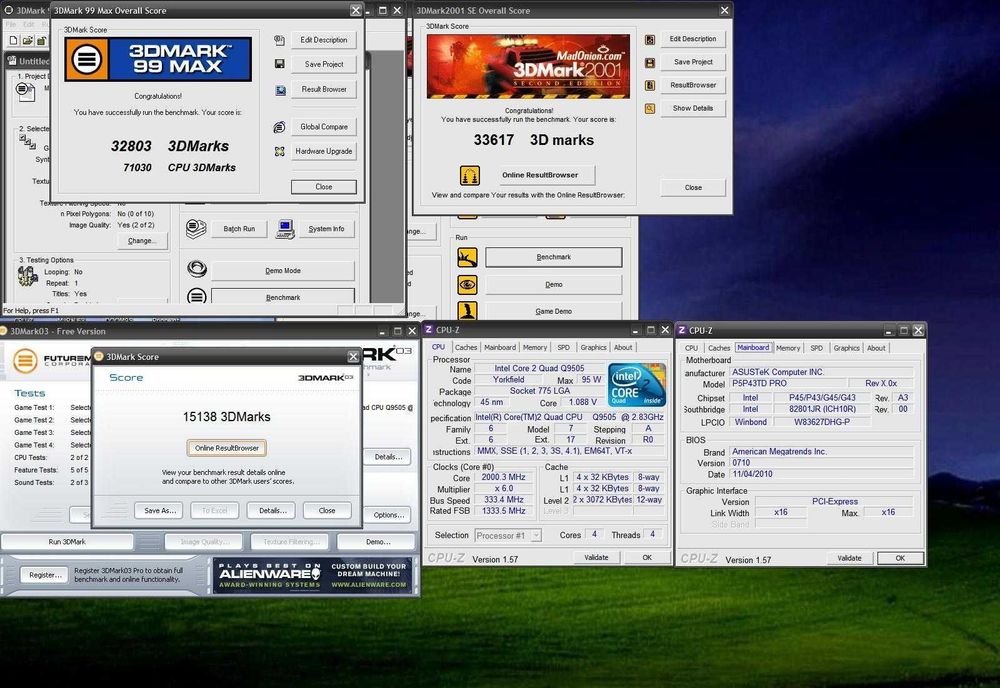Click Hardware Upgrade button in 3DMark 99

(323, 151)
